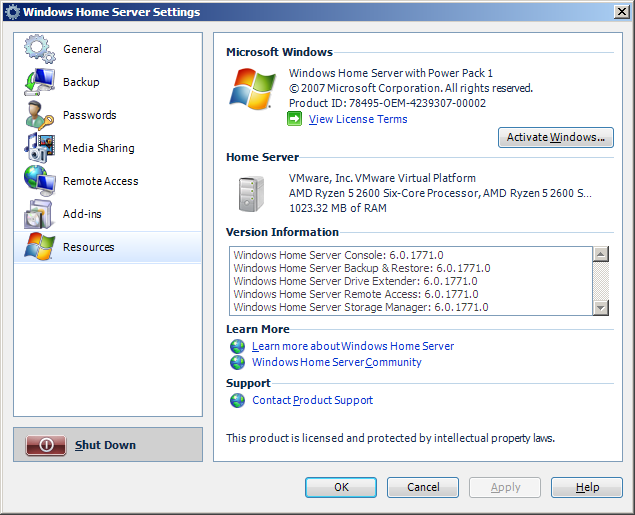Switch to the Backup settings page
Viewport: 635px width, 515px height.
click(x=81, y=82)
